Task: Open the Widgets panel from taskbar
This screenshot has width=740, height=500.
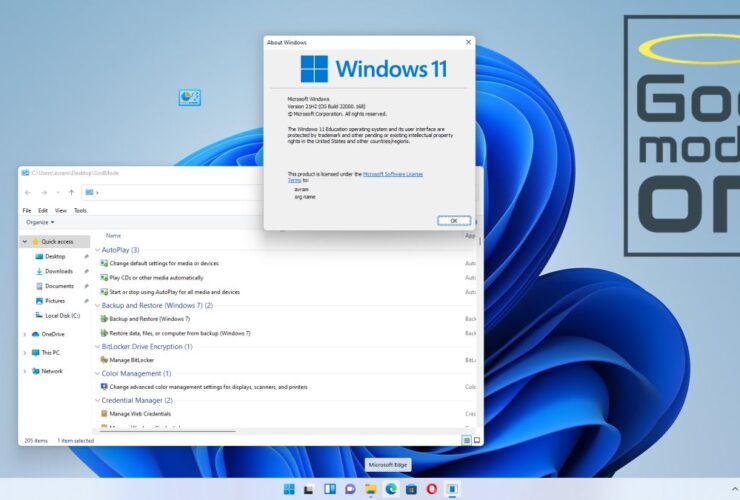Action: 329,489
